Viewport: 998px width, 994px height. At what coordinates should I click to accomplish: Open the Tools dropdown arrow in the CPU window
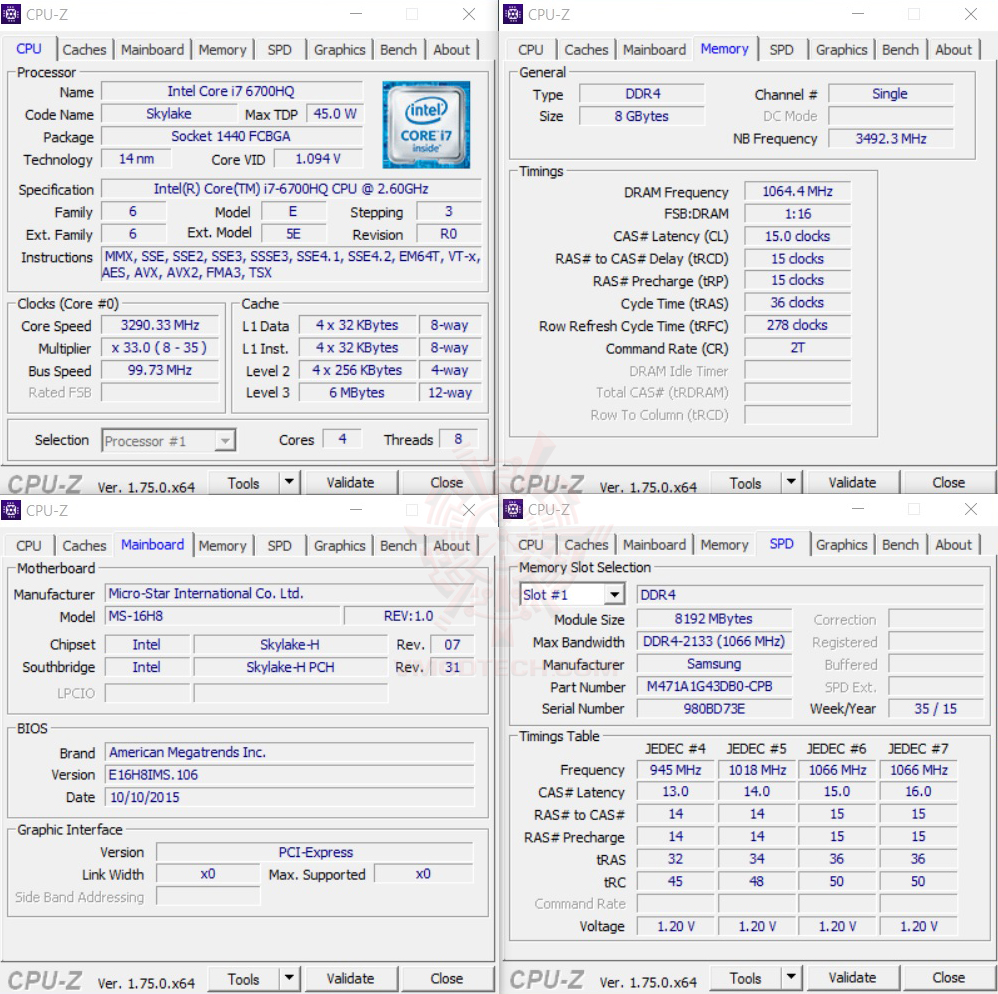point(287,482)
